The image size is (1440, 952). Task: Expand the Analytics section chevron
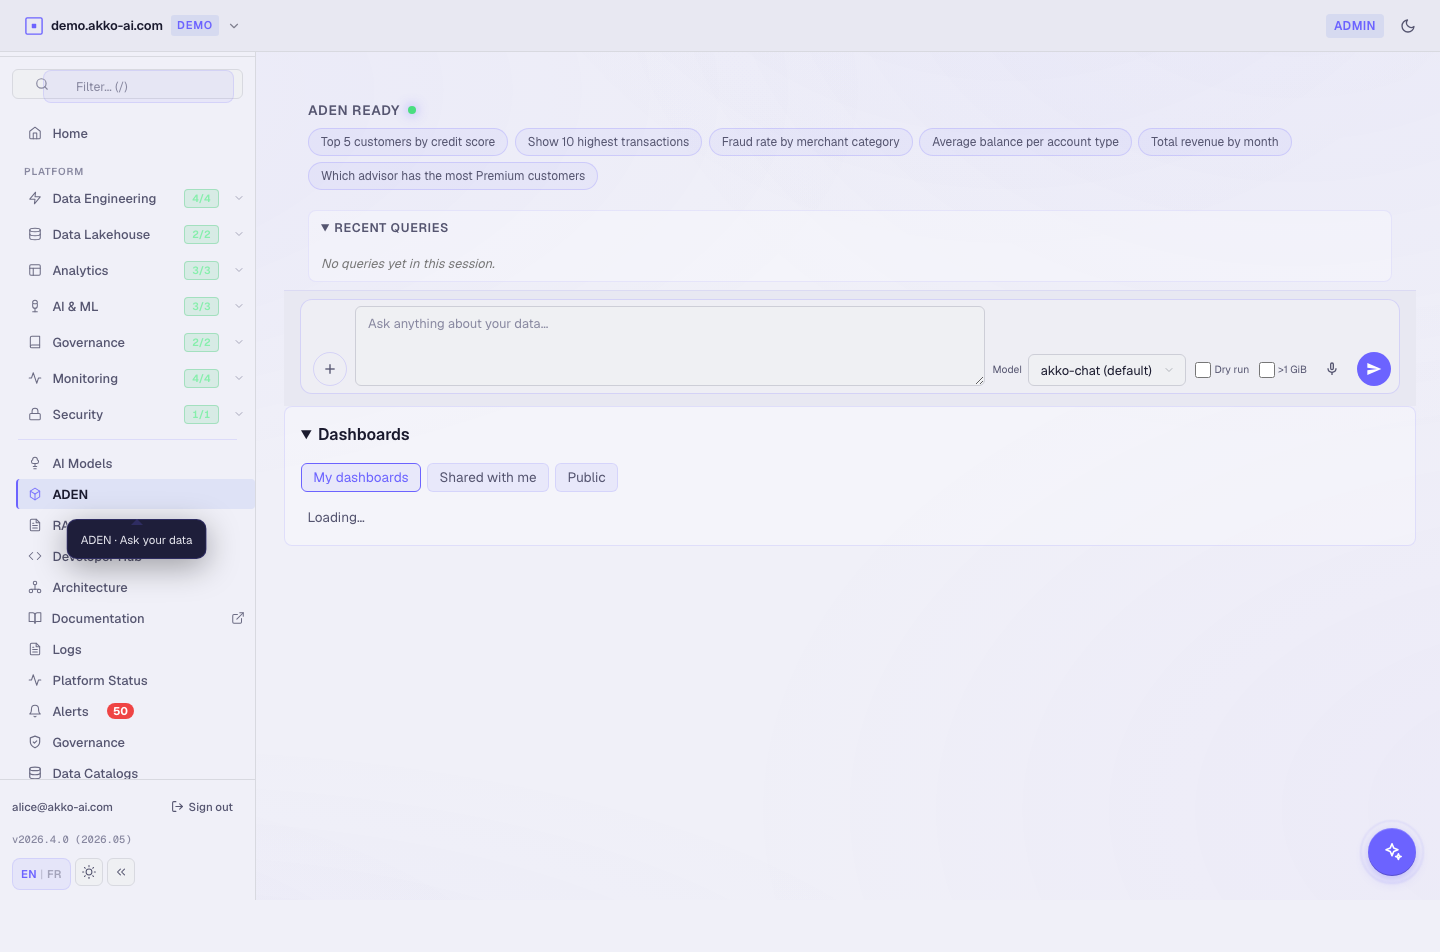[239, 270]
